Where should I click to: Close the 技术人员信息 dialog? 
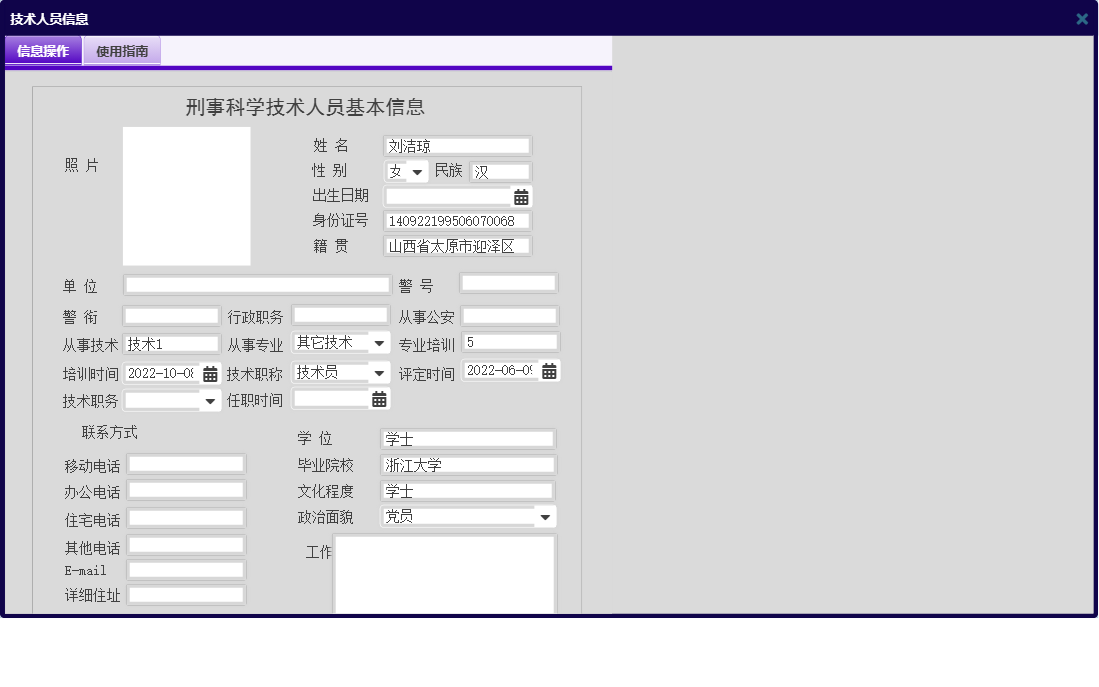(x=1081, y=17)
